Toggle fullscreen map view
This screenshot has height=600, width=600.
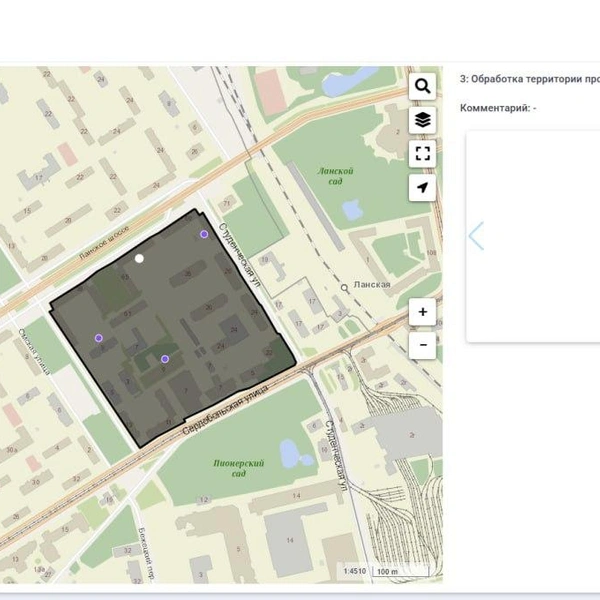click(x=422, y=154)
